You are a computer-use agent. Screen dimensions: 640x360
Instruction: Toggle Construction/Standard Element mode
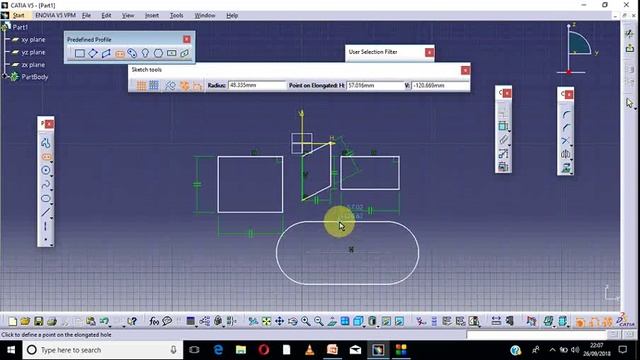point(170,85)
